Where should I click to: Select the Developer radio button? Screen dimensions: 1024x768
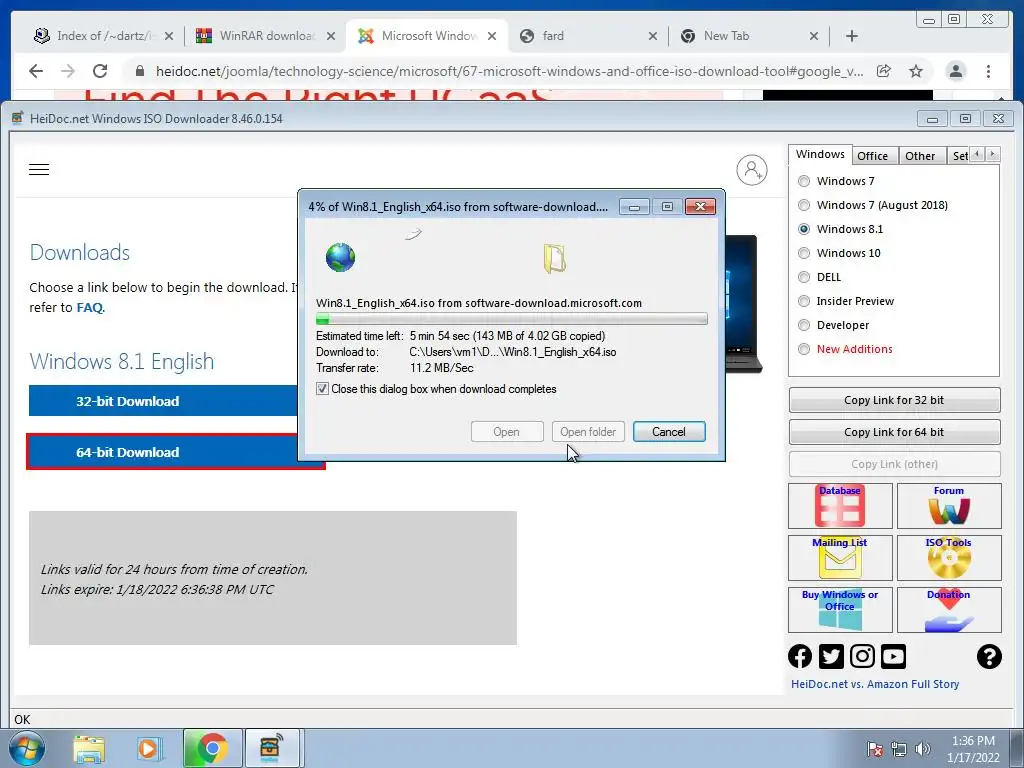tap(804, 325)
